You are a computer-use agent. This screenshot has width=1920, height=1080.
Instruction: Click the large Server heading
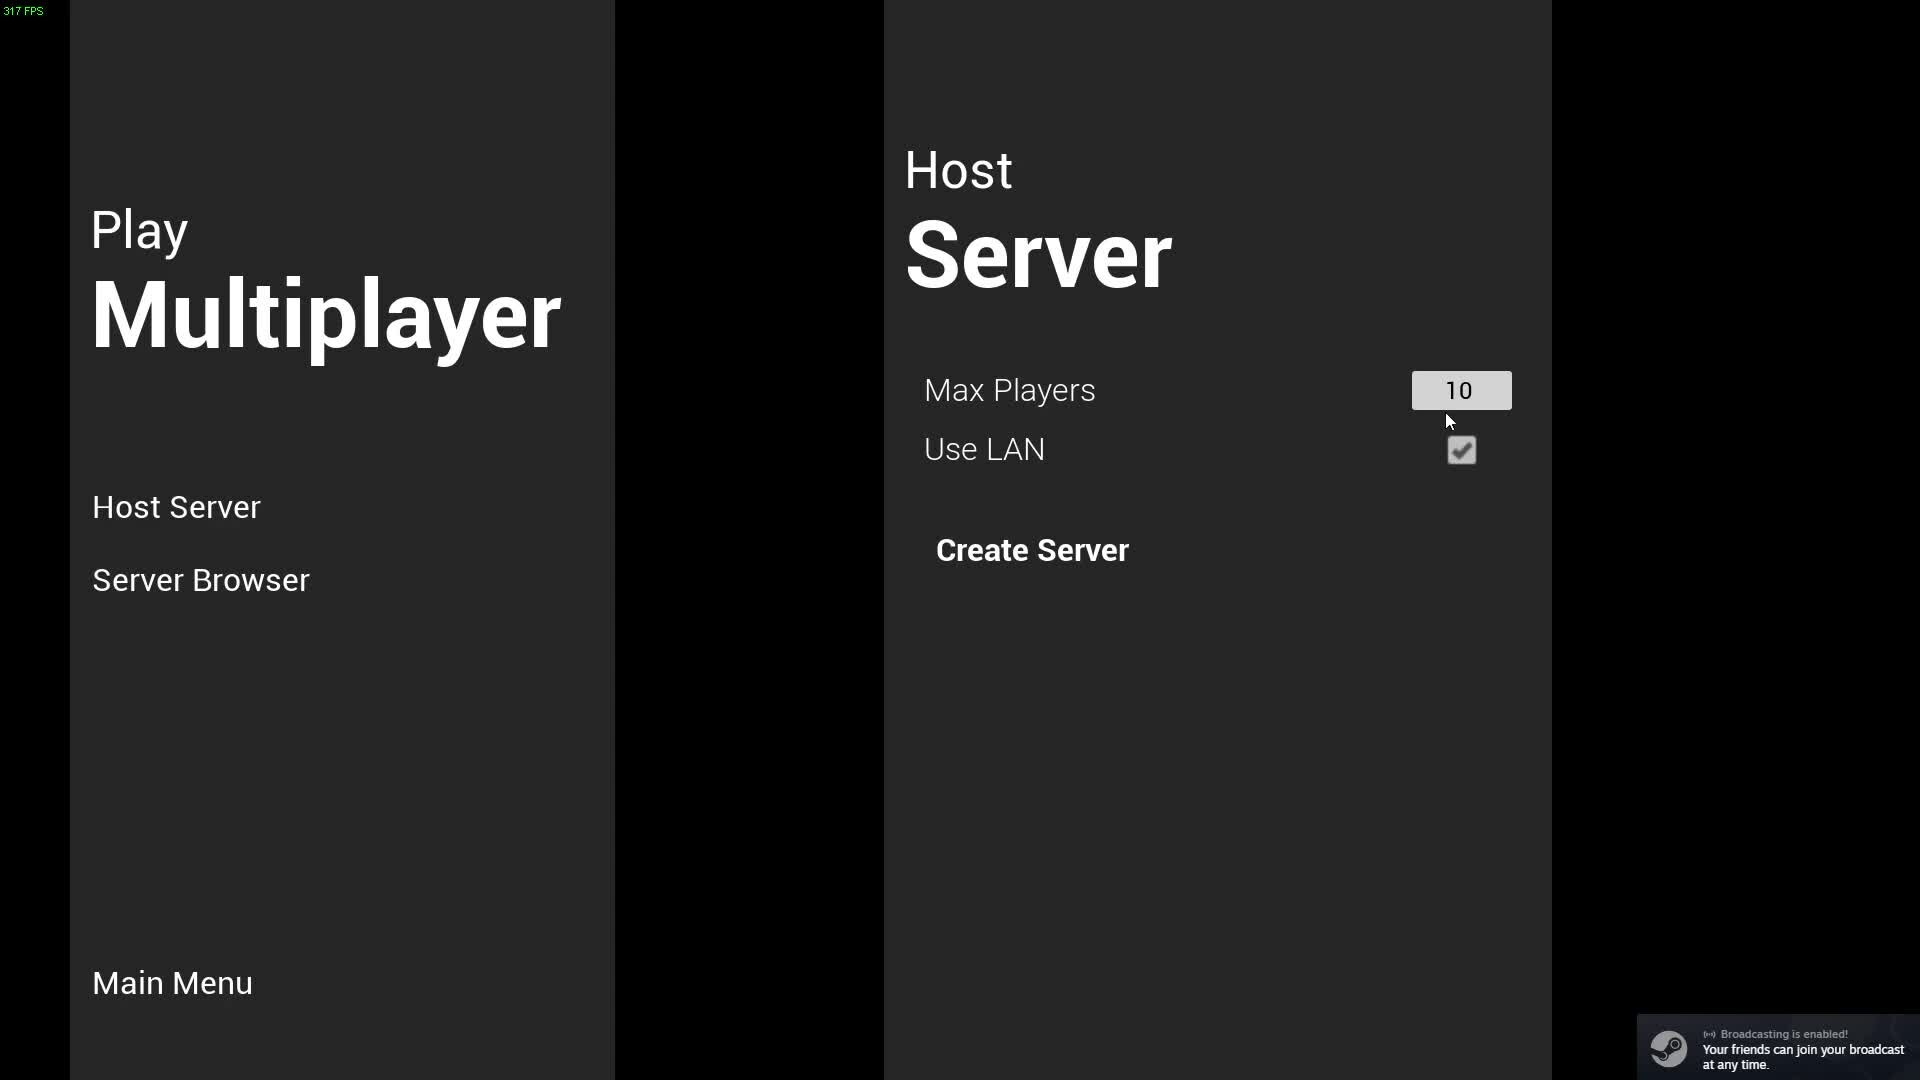pyautogui.click(x=1038, y=256)
